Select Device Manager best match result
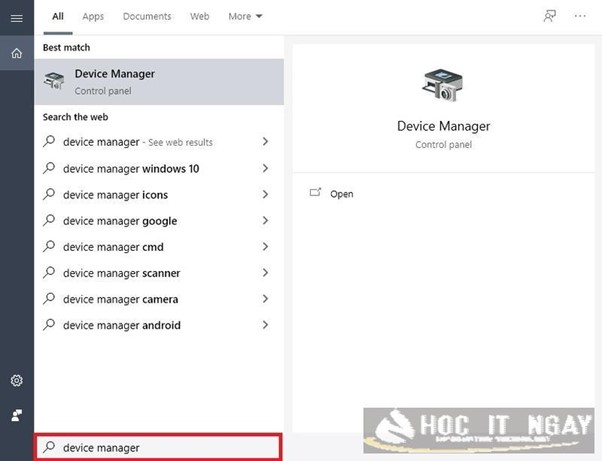Image resolution: width=602 pixels, height=461 pixels. click(159, 82)
